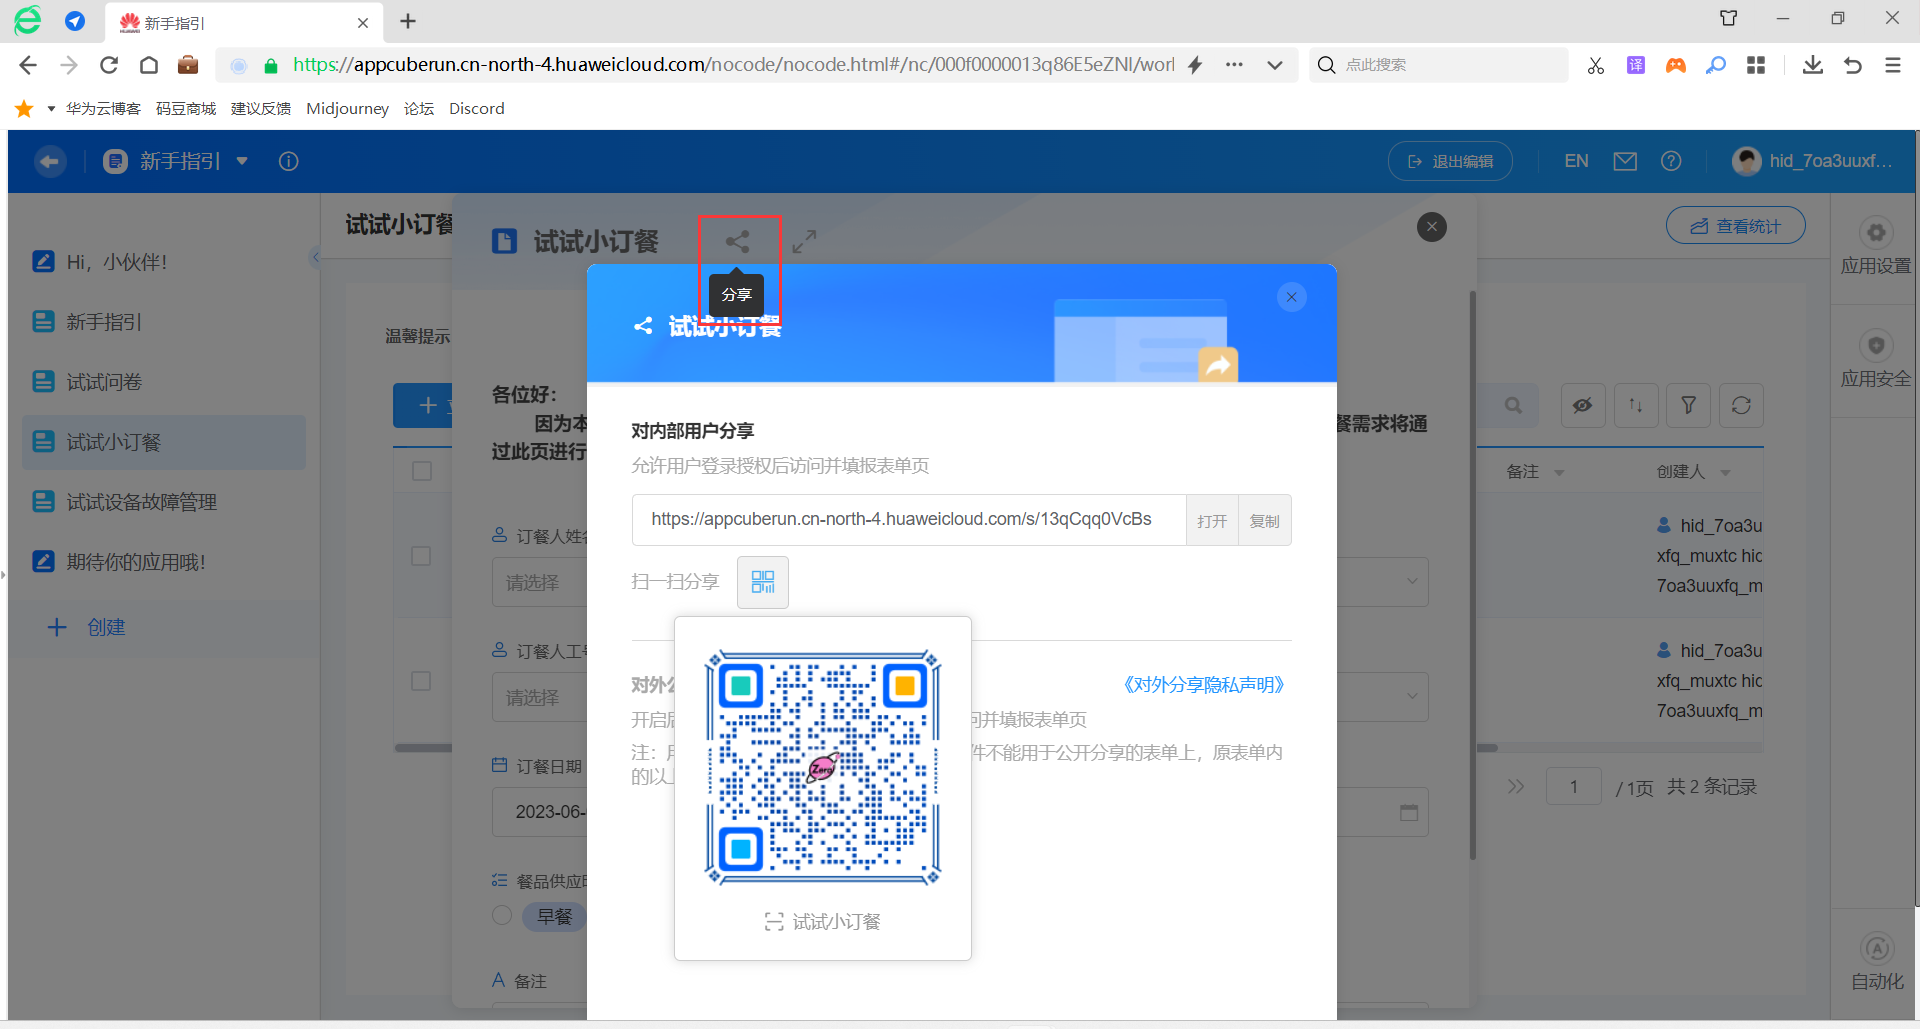Refresh the table data
Viewport: 1920px width, 1029px height.
point(1741,406)
